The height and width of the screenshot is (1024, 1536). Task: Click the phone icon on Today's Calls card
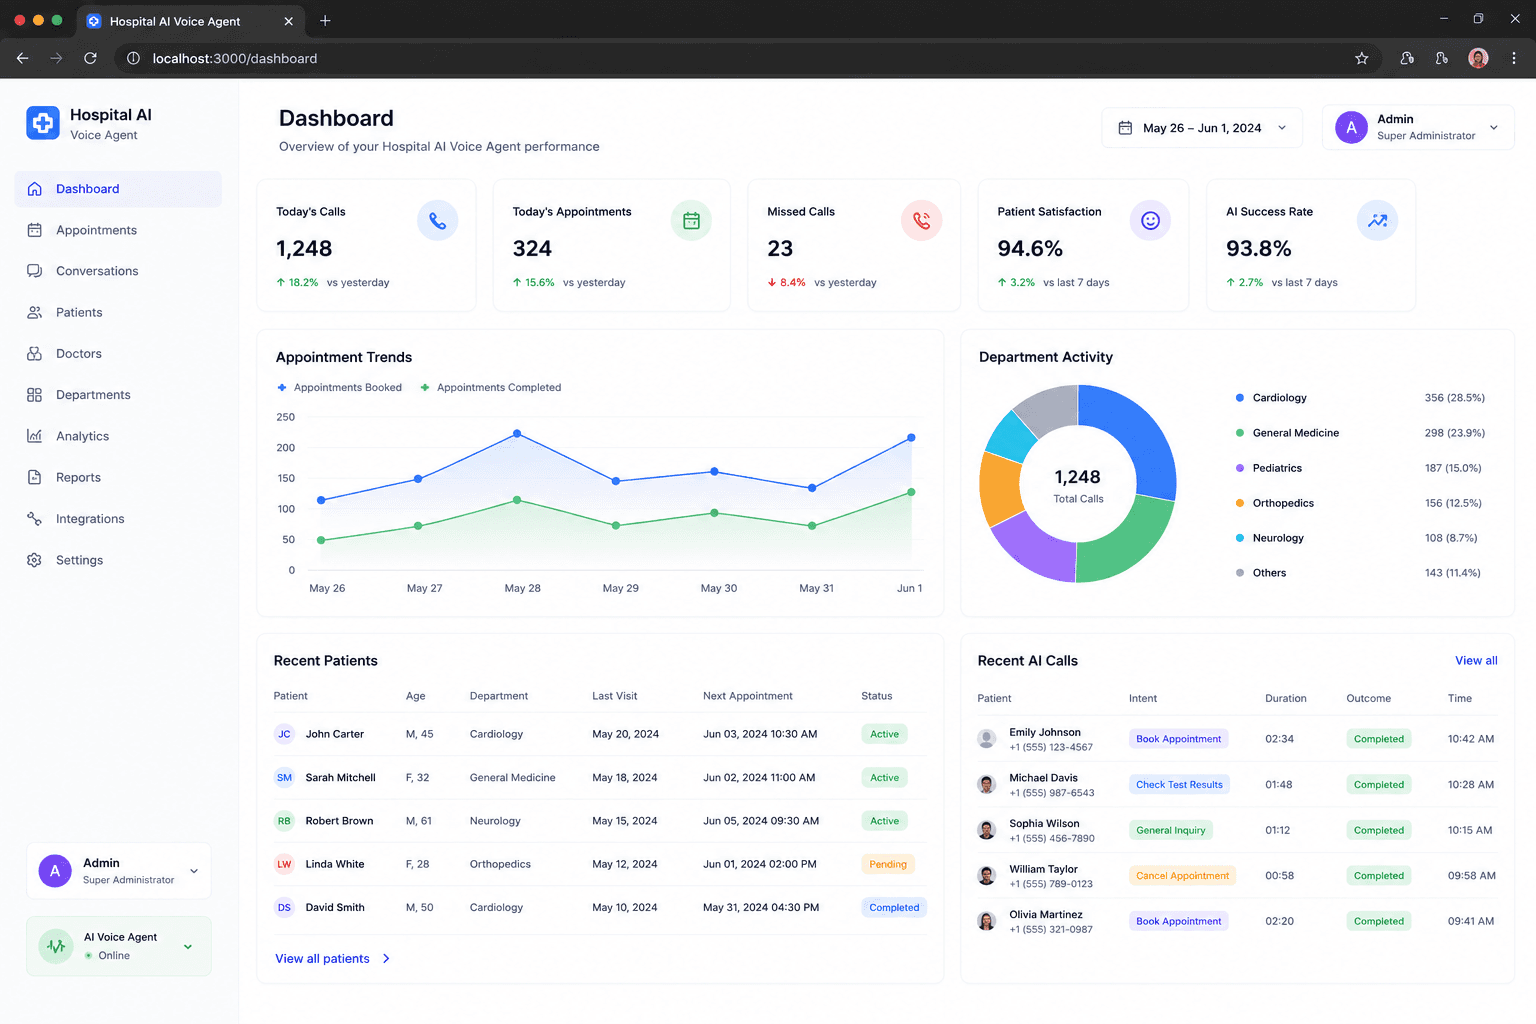(437, 221)
